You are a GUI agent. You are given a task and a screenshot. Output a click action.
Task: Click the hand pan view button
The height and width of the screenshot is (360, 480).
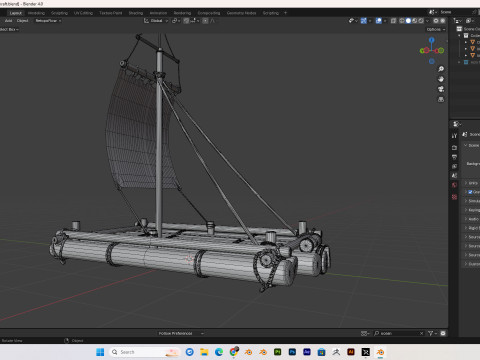pyautogui.click(x=441, y=79)
